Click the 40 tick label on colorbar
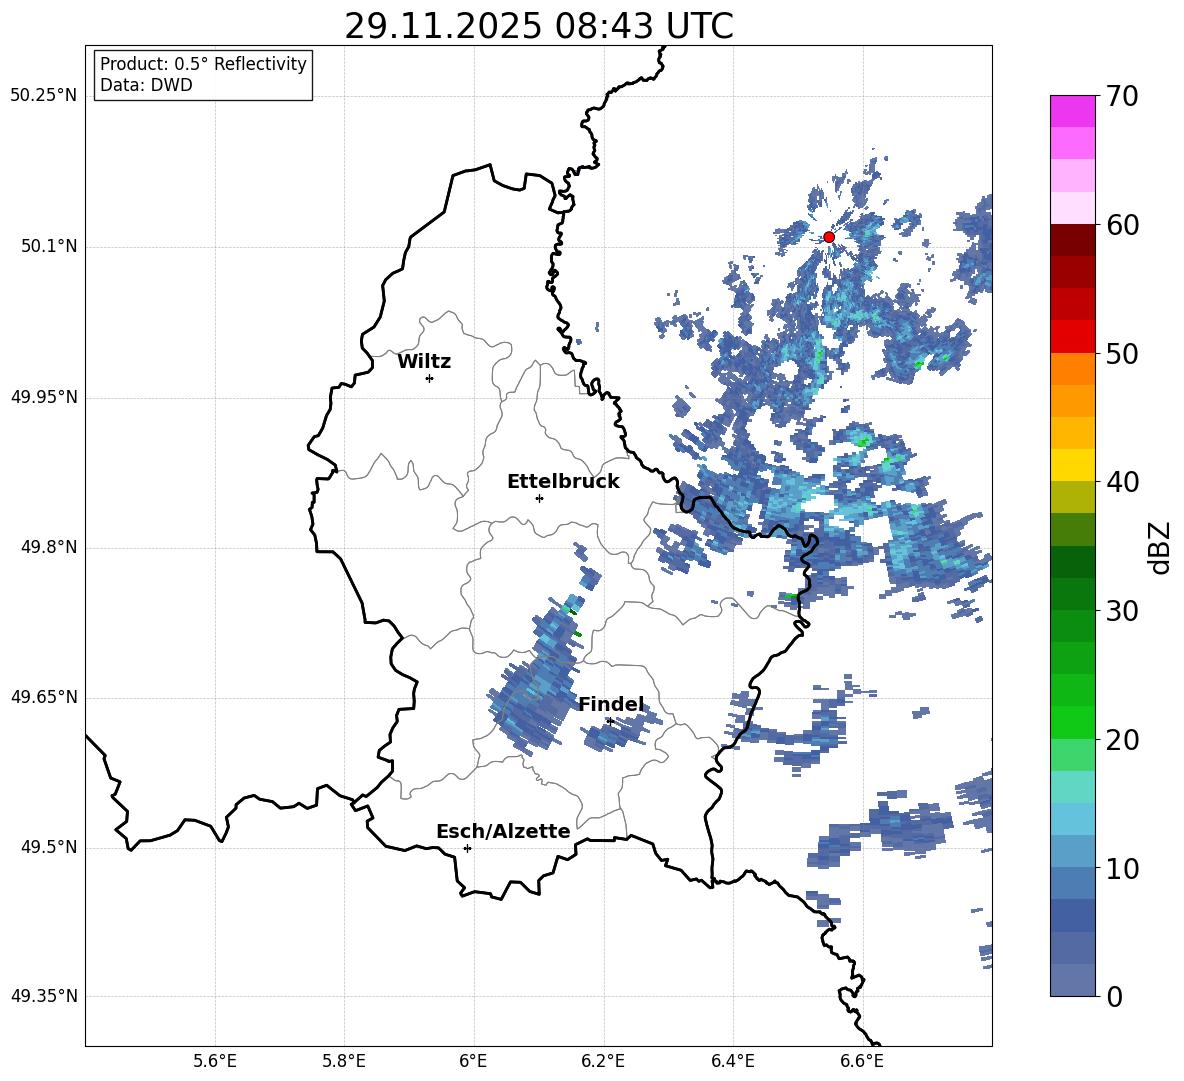1184x1081 pixels. coord(1121,482)
